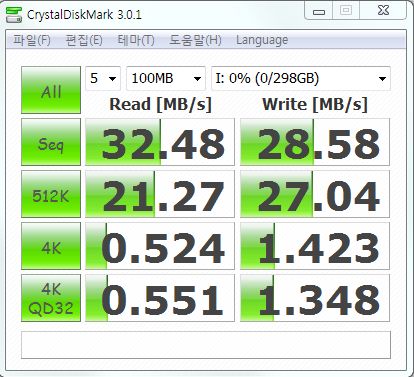Run all benchmarks with the All button
This screenshot has height=377, width=414.
coord(51,90)
